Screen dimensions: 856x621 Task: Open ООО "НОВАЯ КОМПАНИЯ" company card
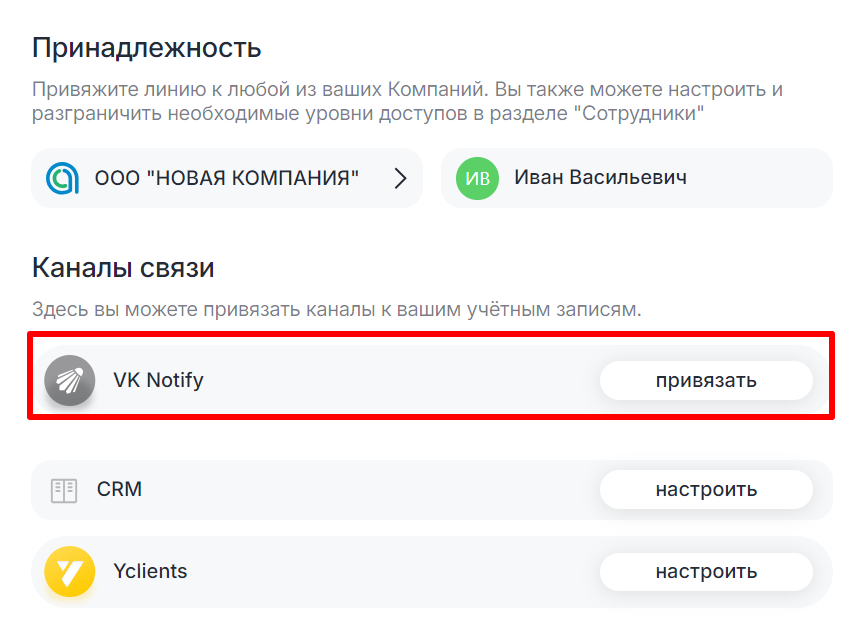(x=226, y=178)
